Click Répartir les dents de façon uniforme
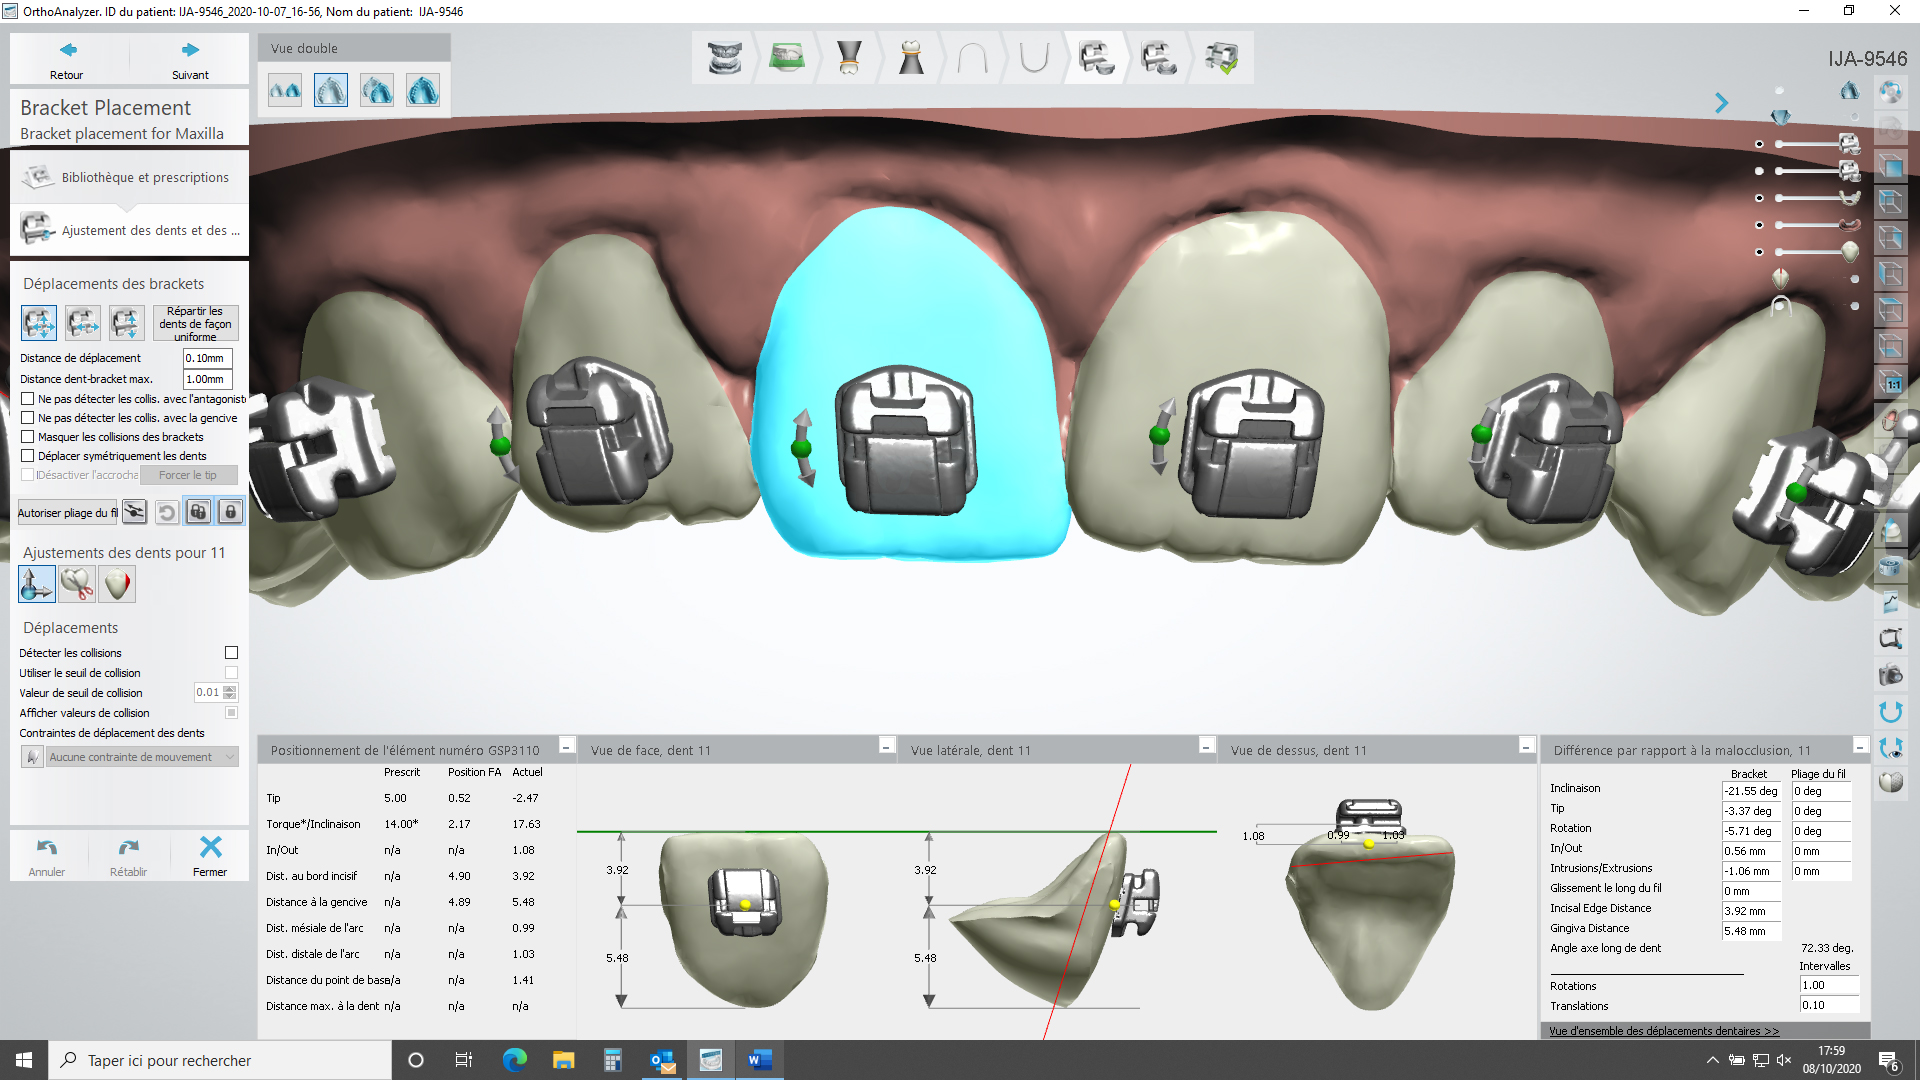Screen dimensions: 1920x1080 195,323
